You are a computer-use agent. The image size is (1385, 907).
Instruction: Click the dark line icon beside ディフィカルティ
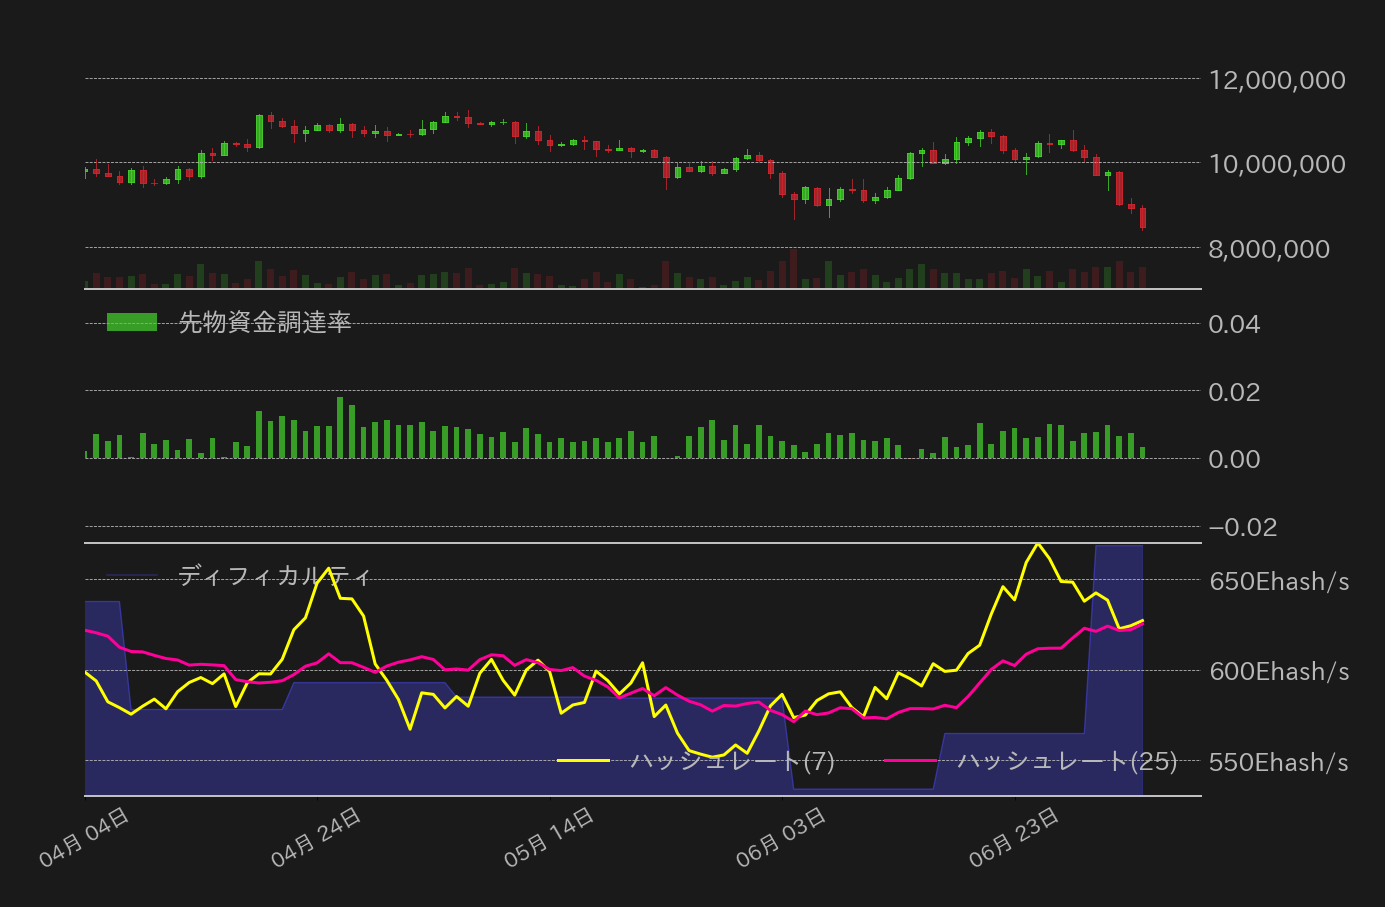(x=132, y=576)
